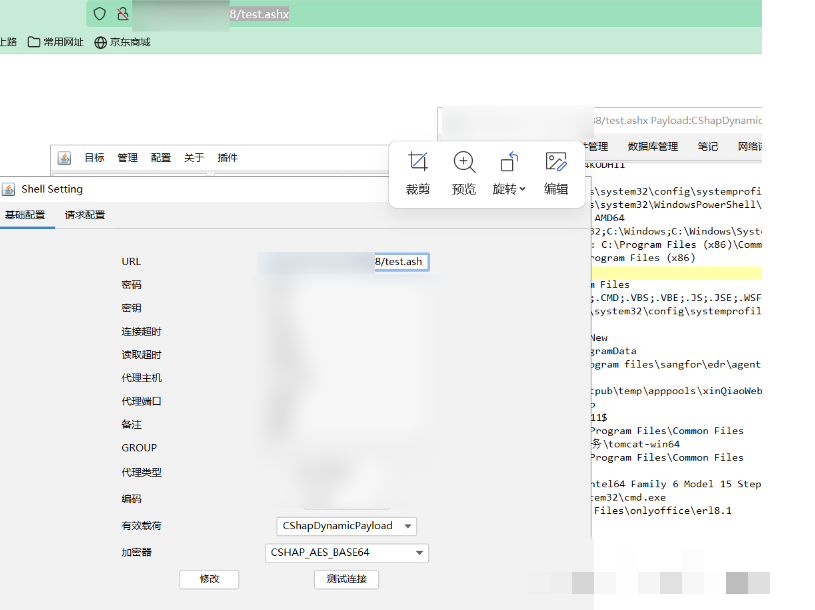815x610 pixels.
Task: Click the 加密器 label
Action: click(137, 552)
